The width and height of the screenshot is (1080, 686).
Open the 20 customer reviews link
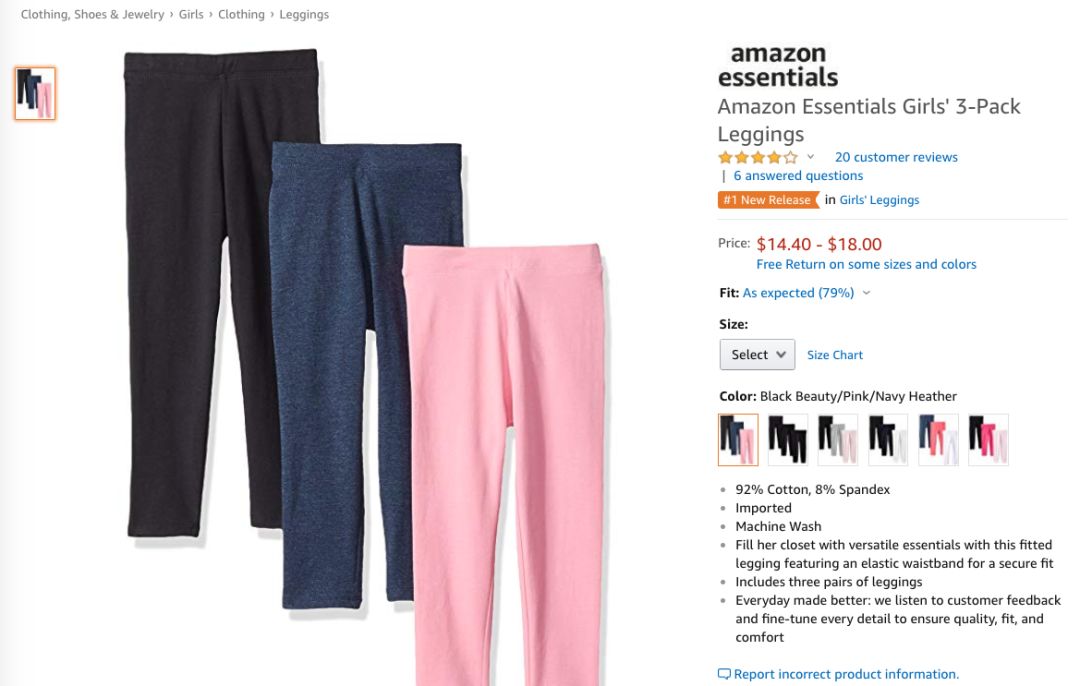click(x=896, y=157)
